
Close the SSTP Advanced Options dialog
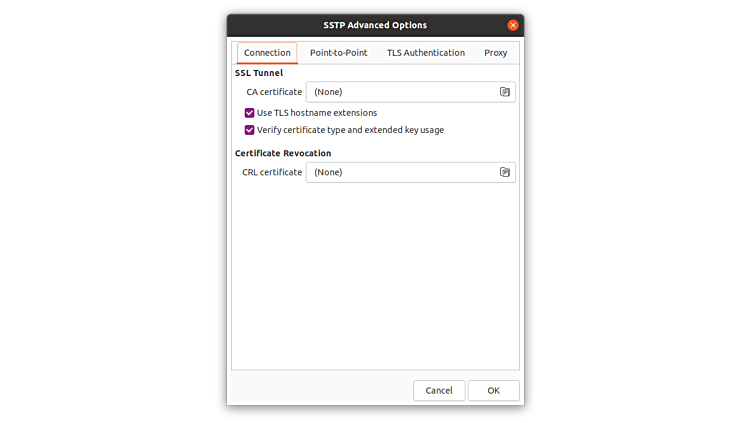(513, 25)
